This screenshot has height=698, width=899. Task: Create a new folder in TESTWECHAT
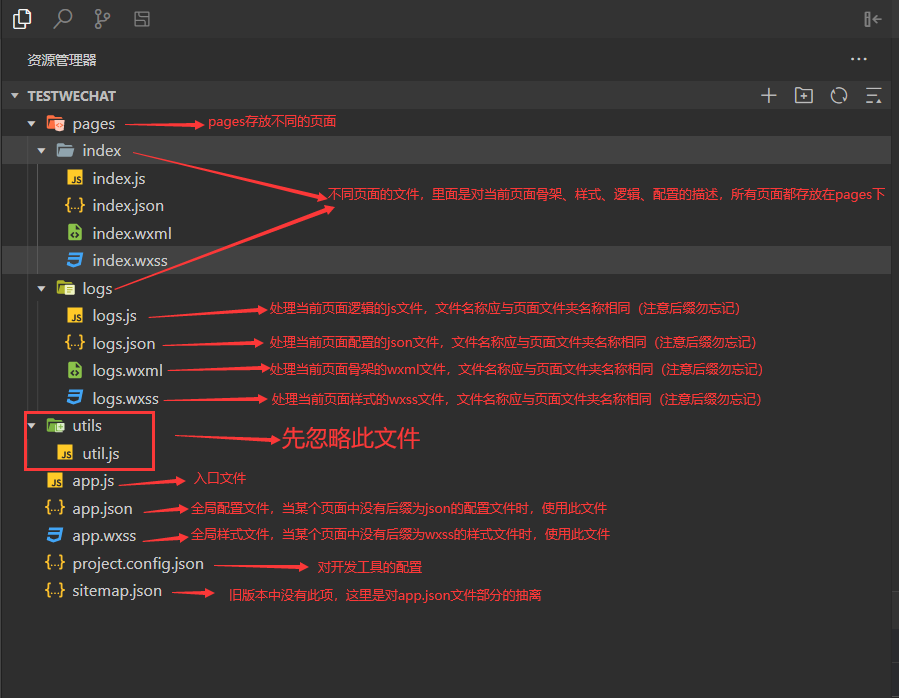point(803,95)
